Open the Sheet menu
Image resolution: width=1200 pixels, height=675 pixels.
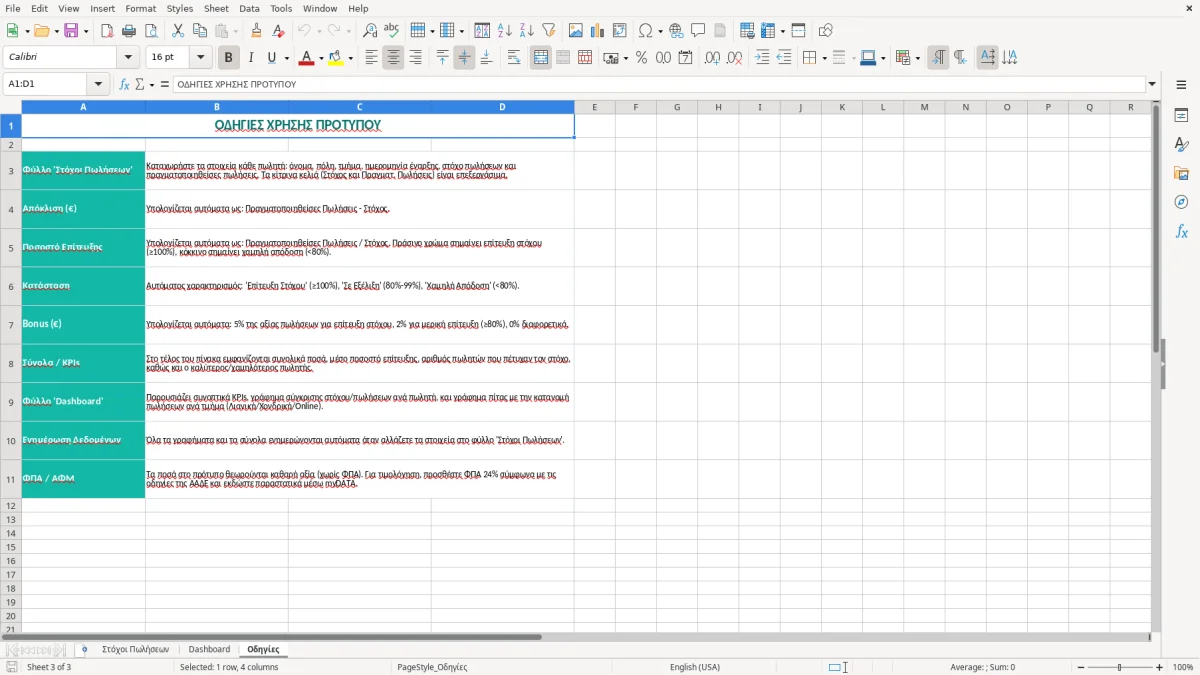[x=216, y=8]
